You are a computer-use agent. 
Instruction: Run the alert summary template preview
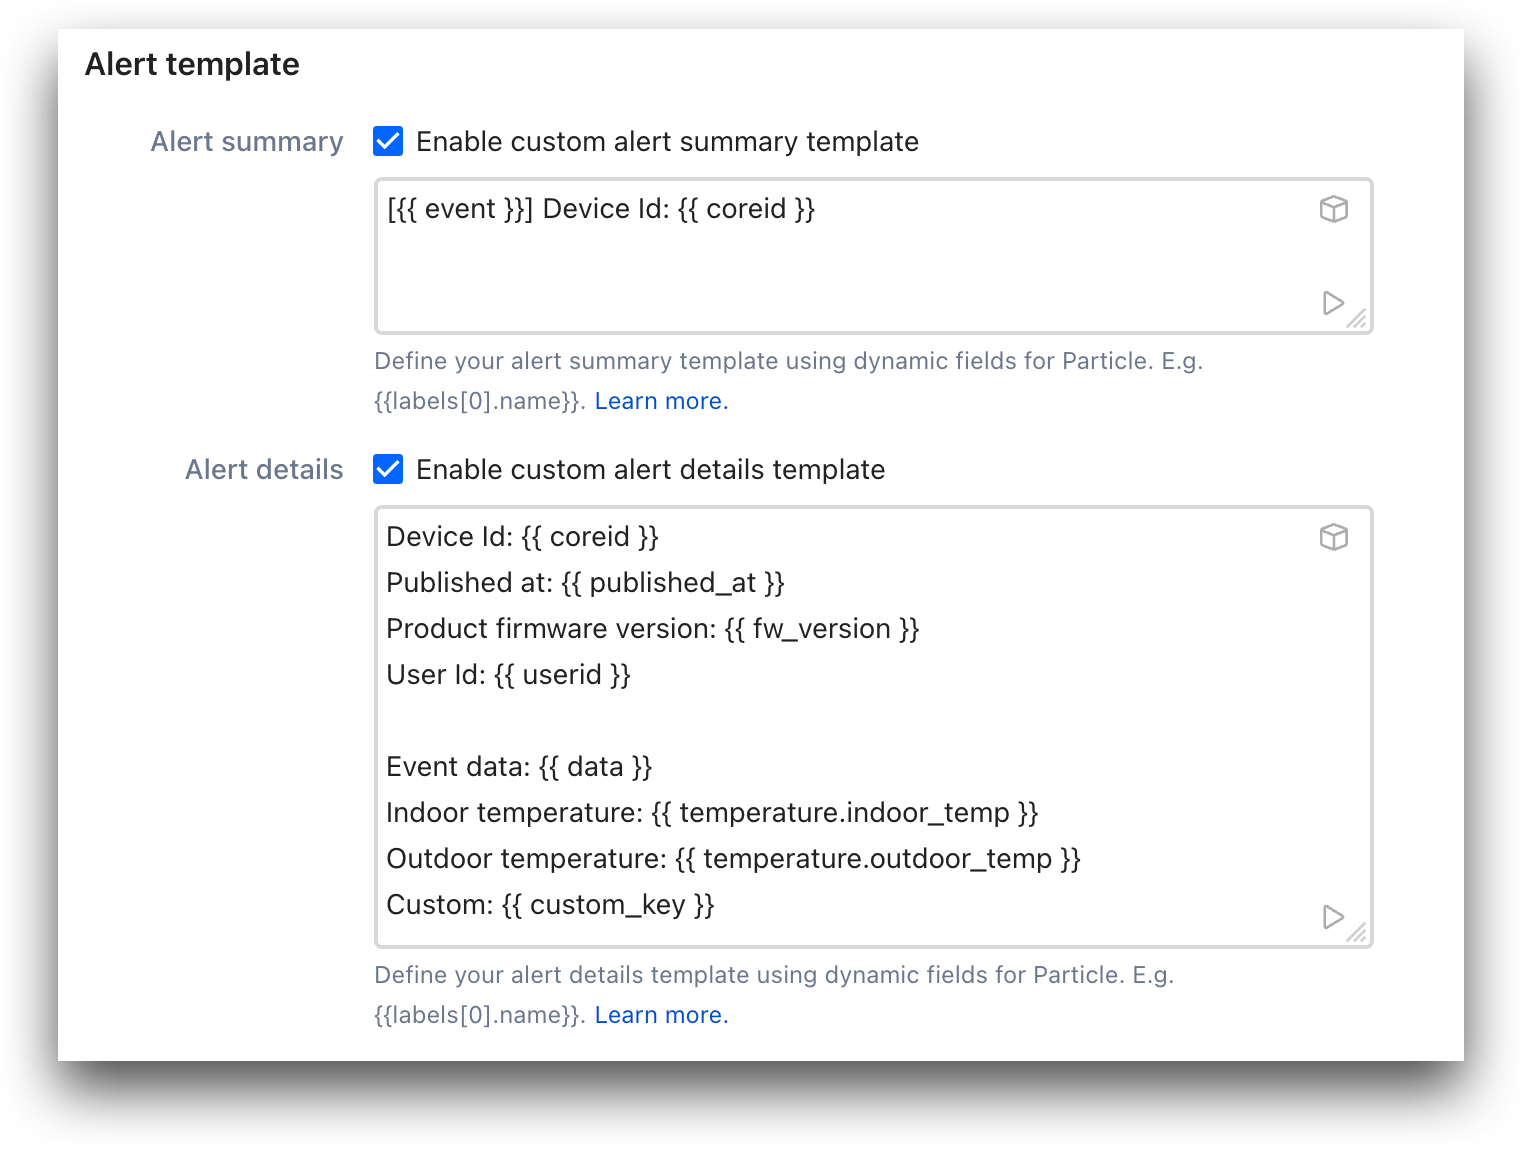pos(1333,303)
